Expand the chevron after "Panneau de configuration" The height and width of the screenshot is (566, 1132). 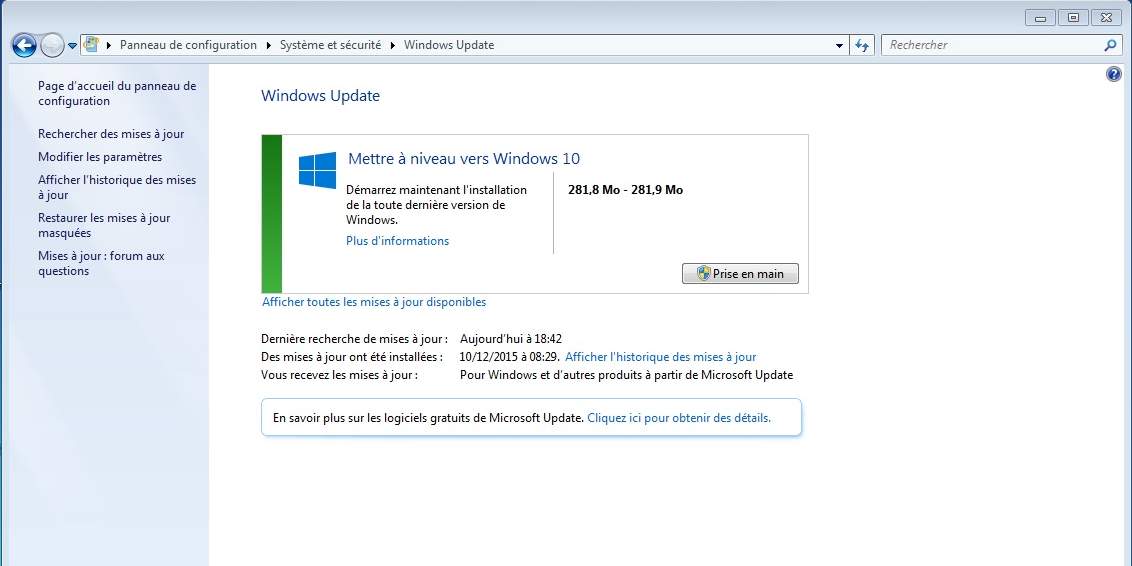pyautogui.click(x=268, y=45)
